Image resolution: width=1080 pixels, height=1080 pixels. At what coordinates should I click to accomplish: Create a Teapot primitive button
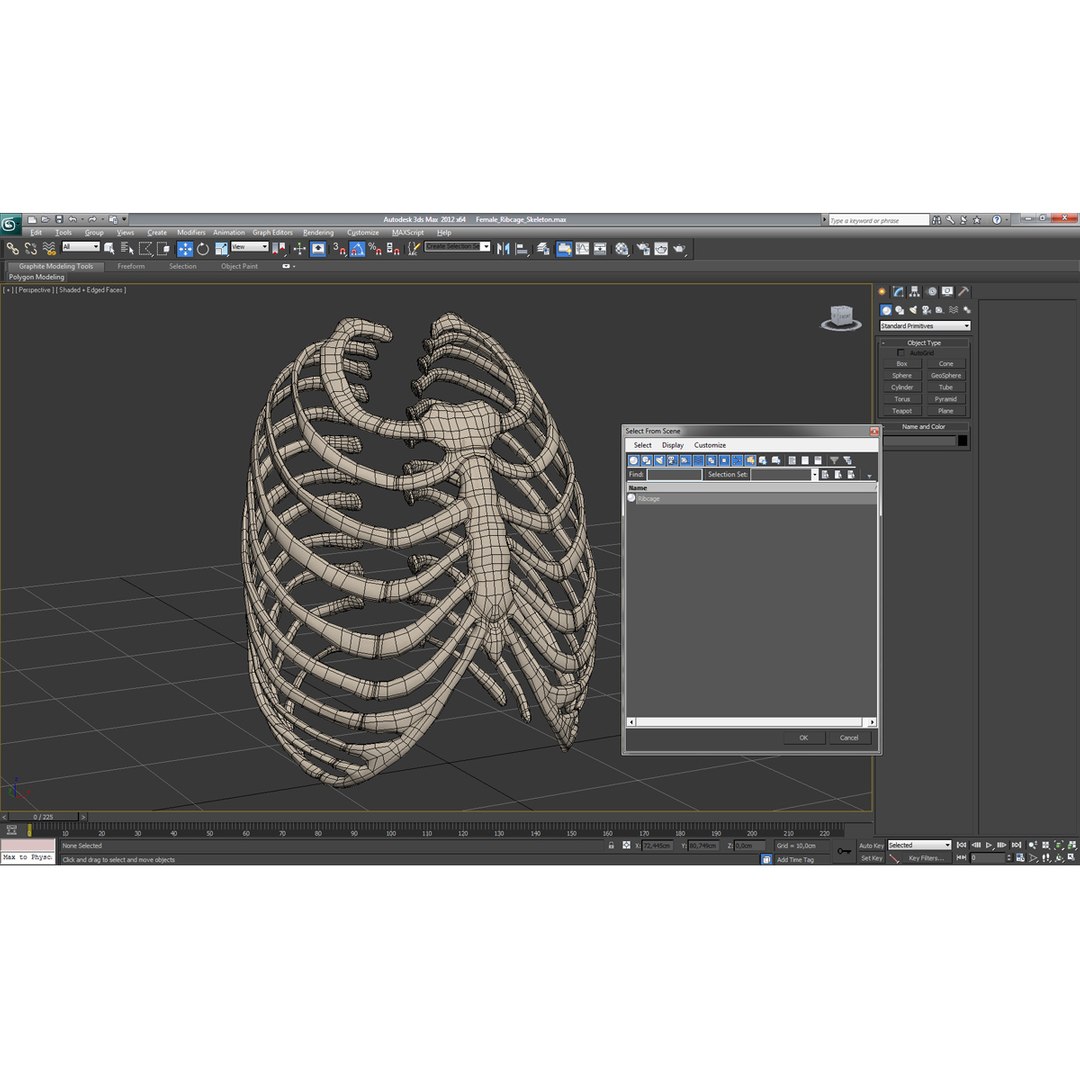tap(902, 411)
